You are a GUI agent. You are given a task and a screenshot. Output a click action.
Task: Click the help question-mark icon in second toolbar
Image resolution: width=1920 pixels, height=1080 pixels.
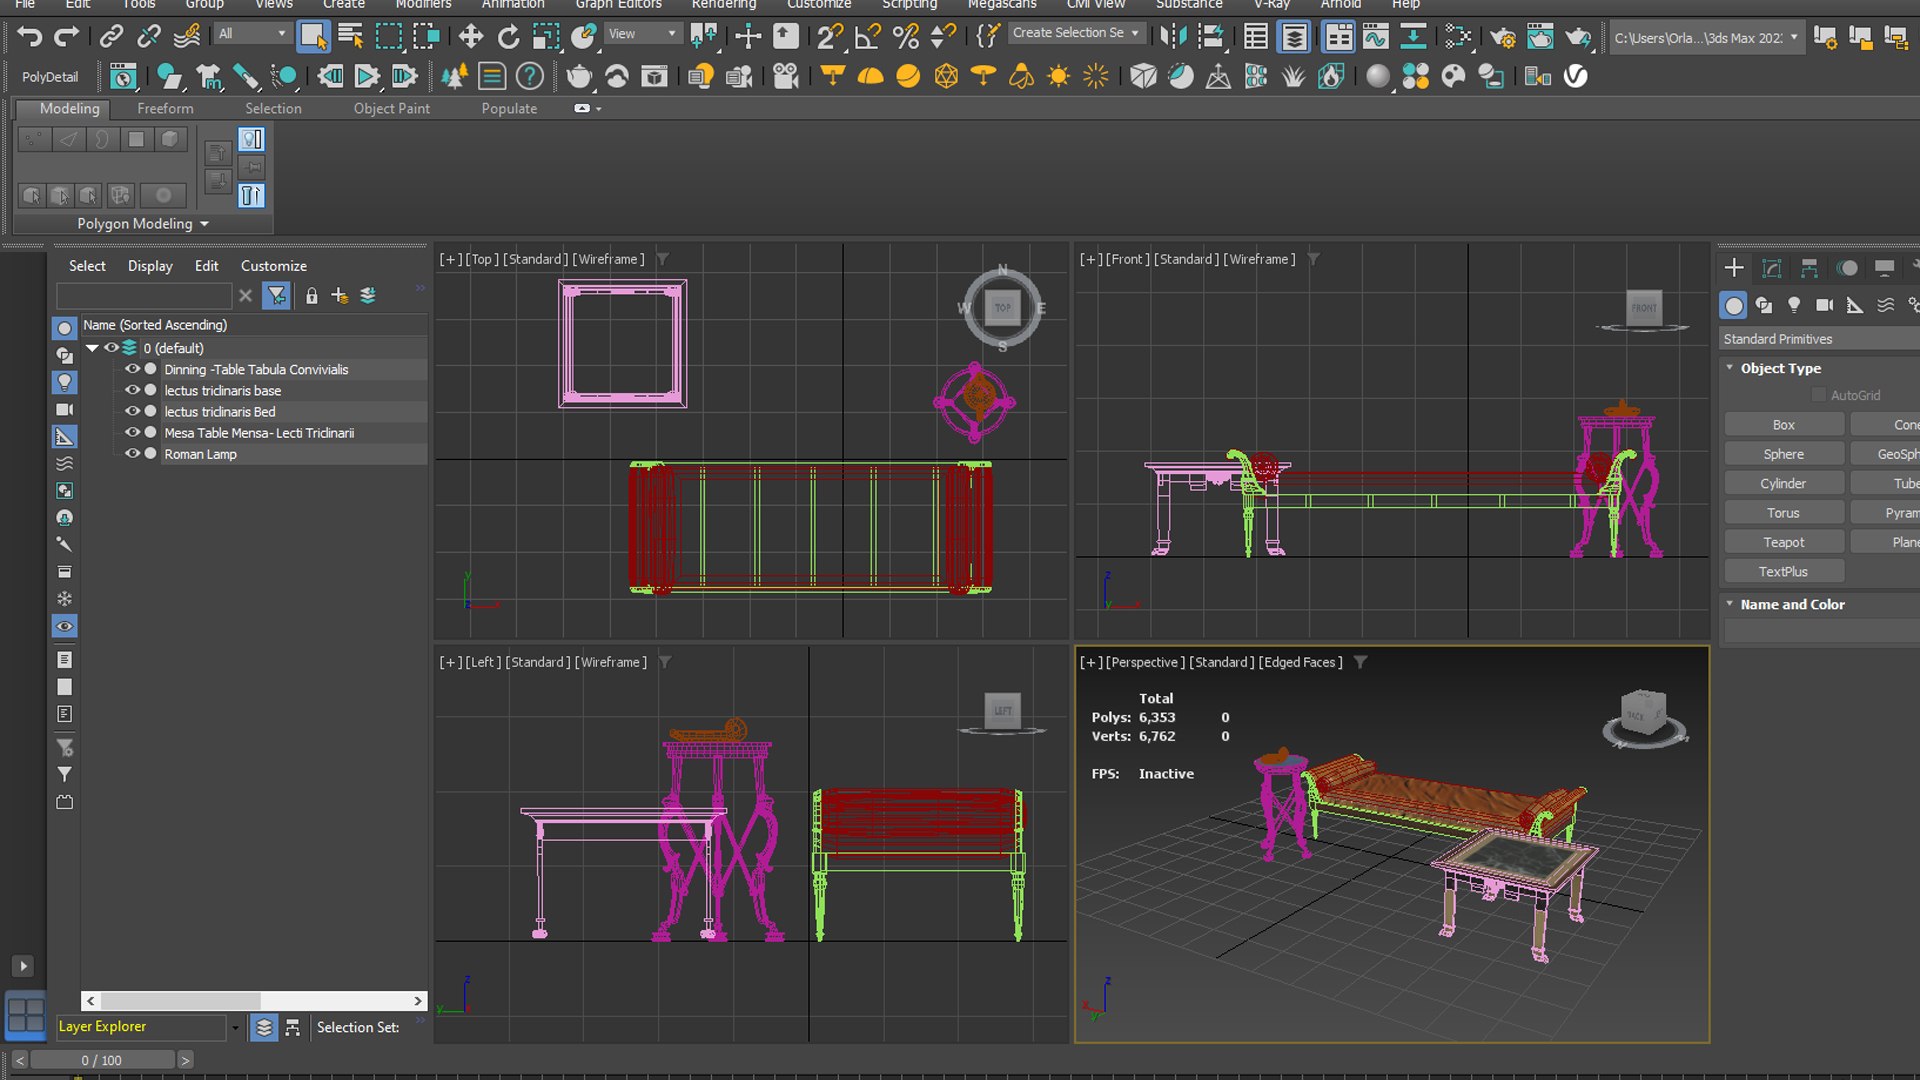(x=530, y=76)
